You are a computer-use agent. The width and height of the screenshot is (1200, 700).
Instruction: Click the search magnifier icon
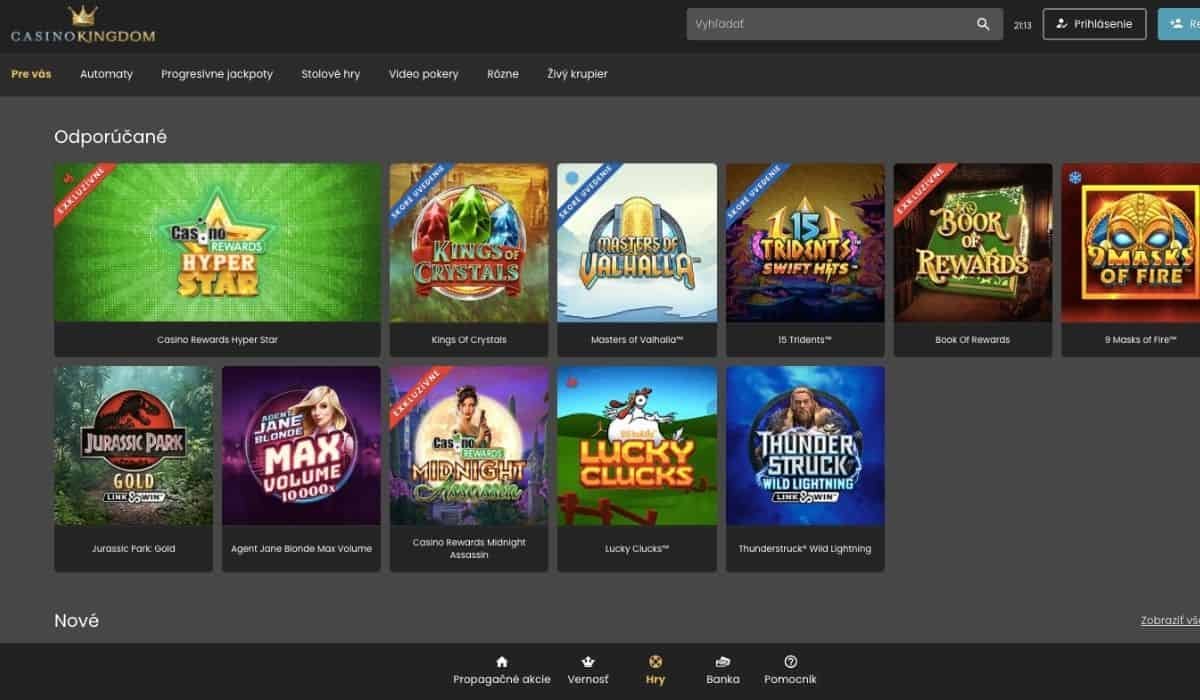tap(983, 24)
